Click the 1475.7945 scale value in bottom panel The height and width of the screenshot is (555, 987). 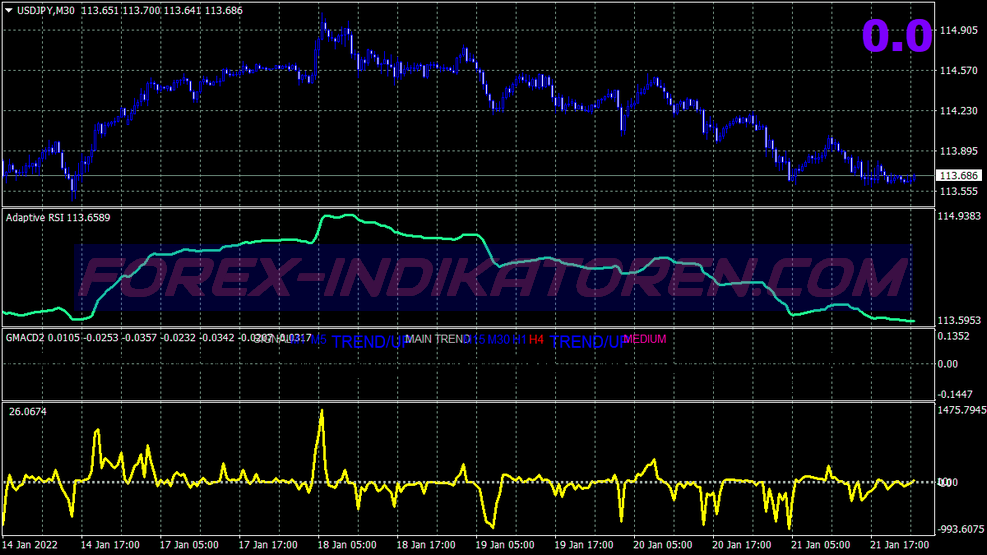point(962,410)
